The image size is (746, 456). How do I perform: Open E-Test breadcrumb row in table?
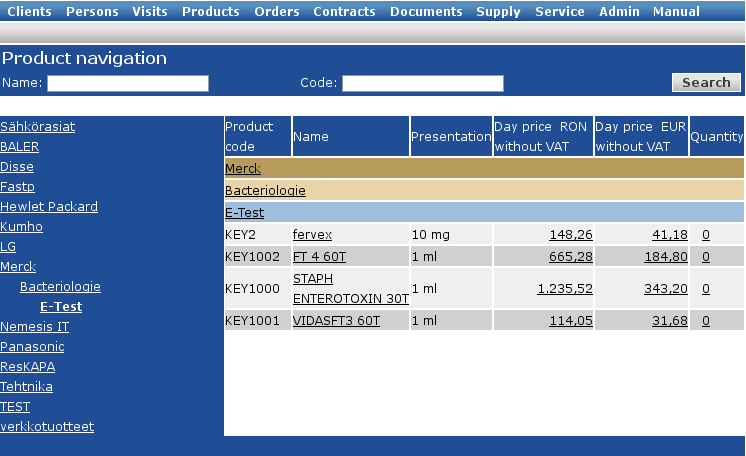pyautogui.click(x=245, y=213)
